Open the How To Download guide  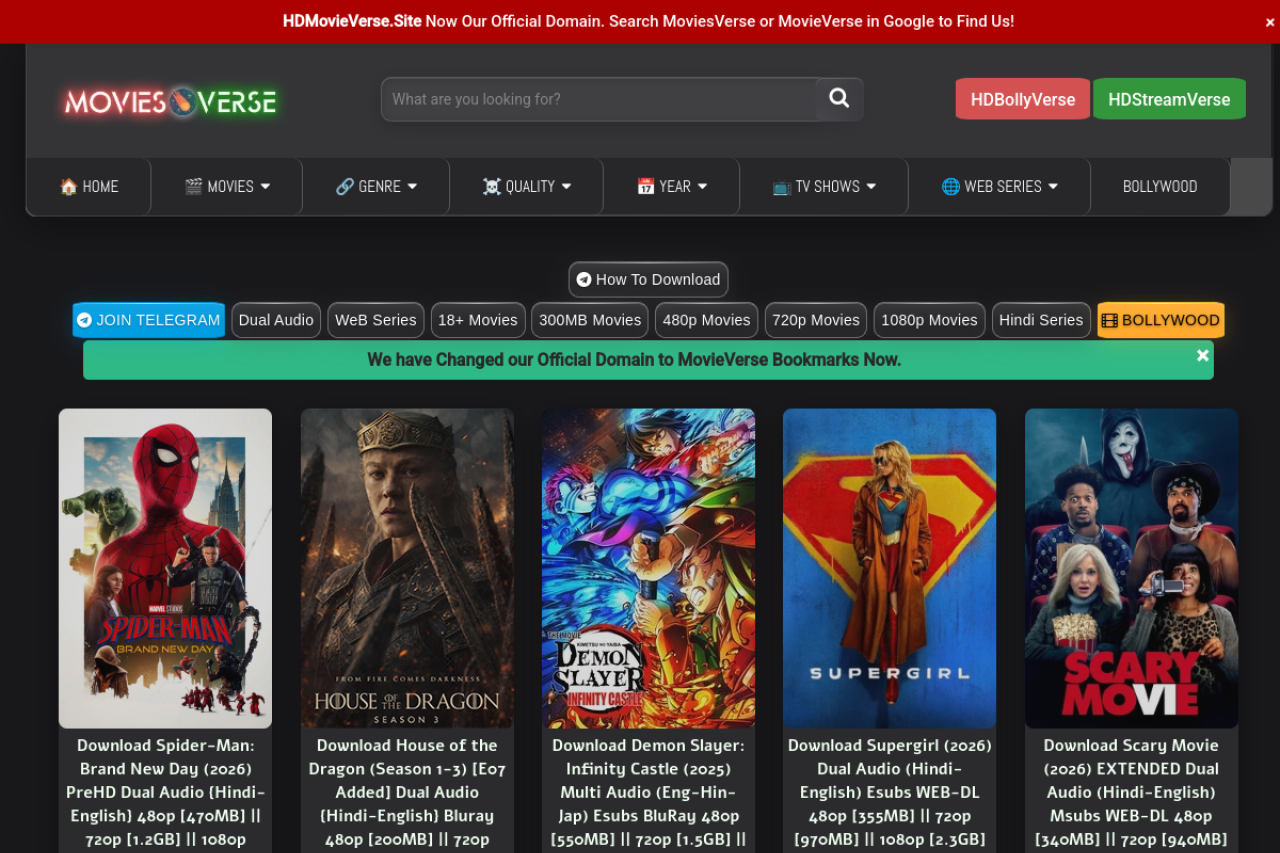coord(648,280)
